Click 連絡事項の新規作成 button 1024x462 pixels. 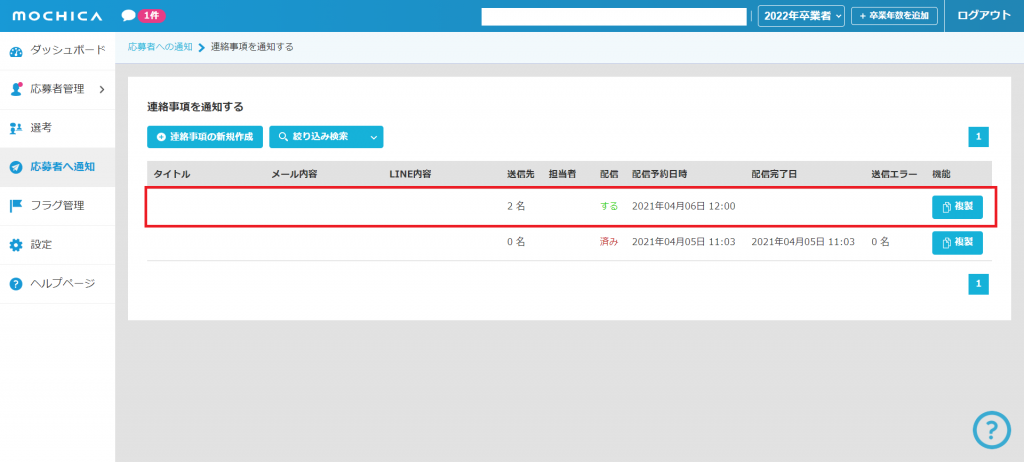click(x=205, y=137)
